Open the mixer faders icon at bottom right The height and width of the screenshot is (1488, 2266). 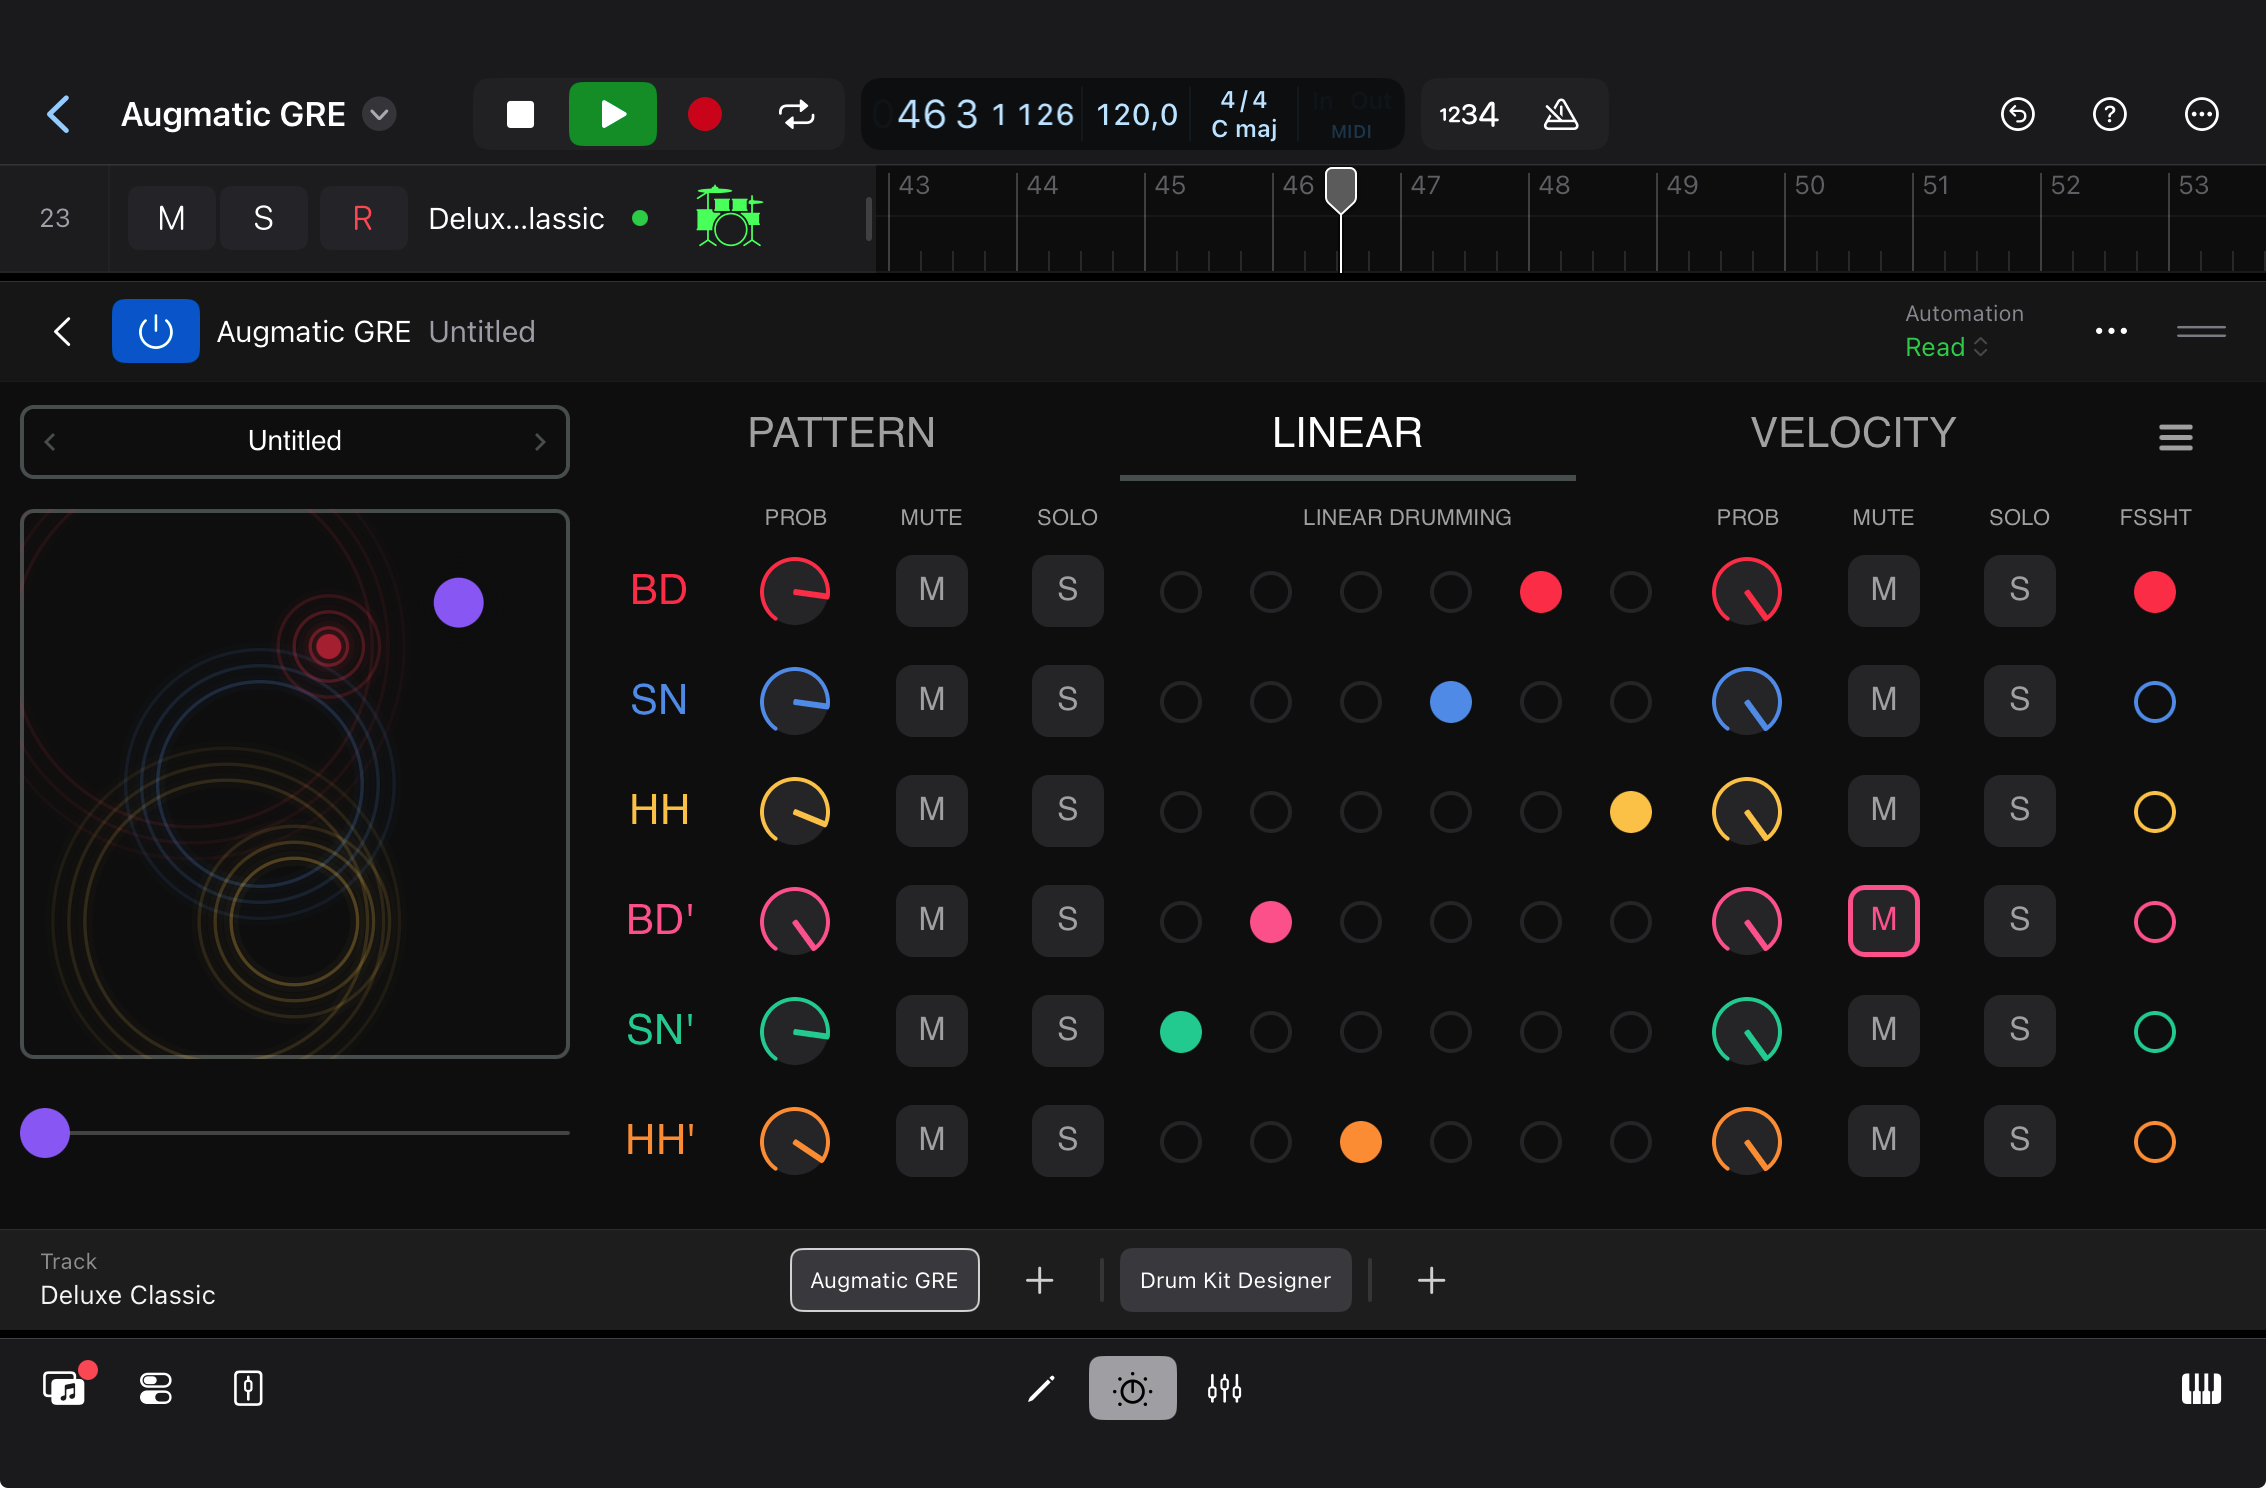click(x=1225, y=1388)
